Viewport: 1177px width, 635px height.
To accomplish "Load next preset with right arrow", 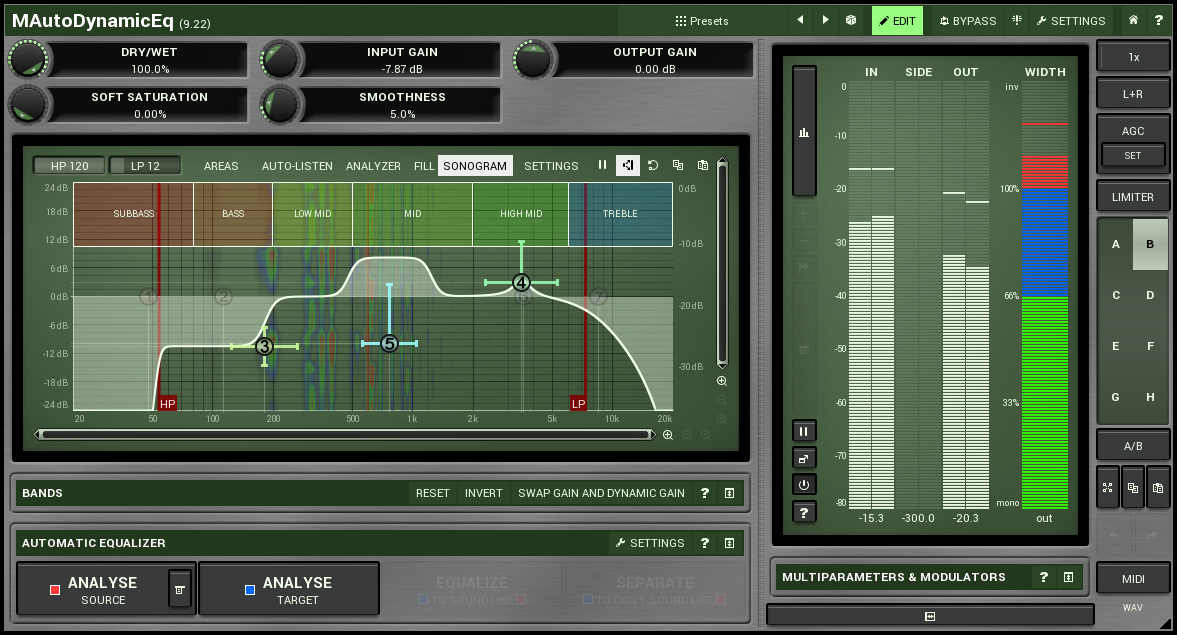I will pos(825,20).
